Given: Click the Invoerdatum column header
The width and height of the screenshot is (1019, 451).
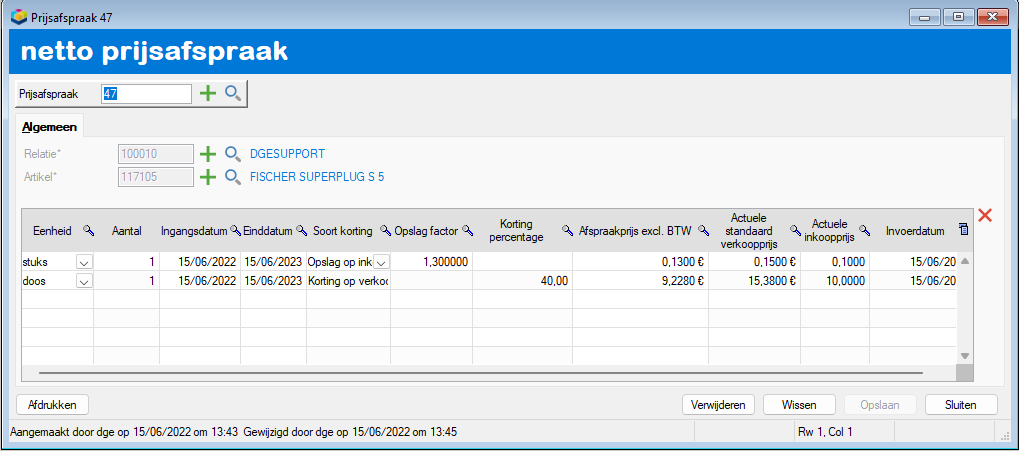Looking at the screenshot, I should click(x=915, y=230).
